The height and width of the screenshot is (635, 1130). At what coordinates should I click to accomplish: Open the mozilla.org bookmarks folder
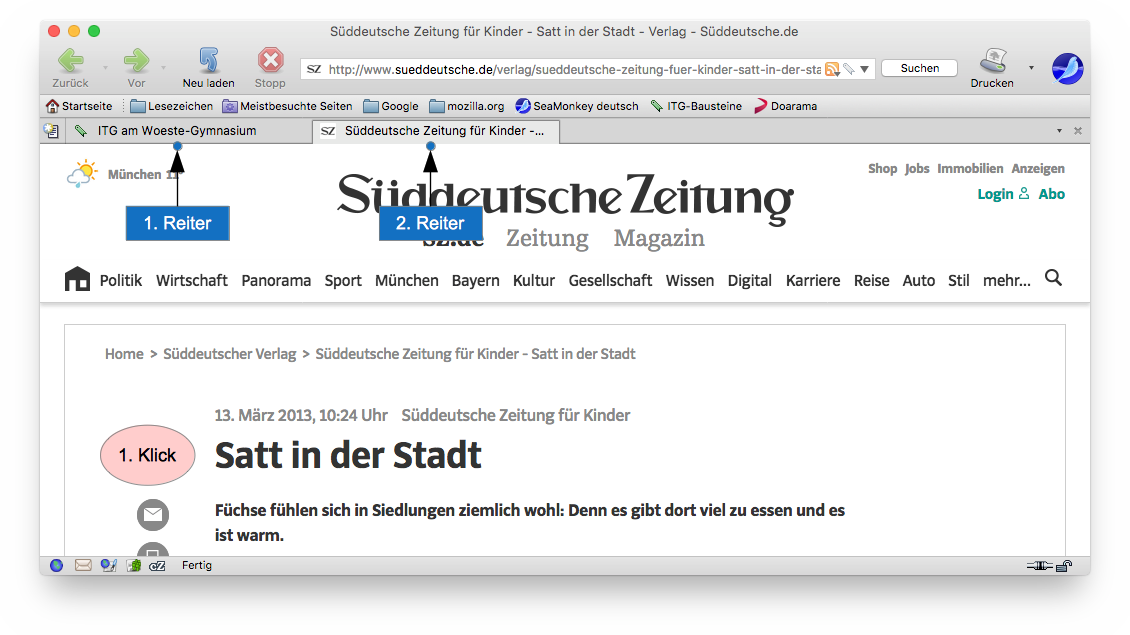coord(467,106)
